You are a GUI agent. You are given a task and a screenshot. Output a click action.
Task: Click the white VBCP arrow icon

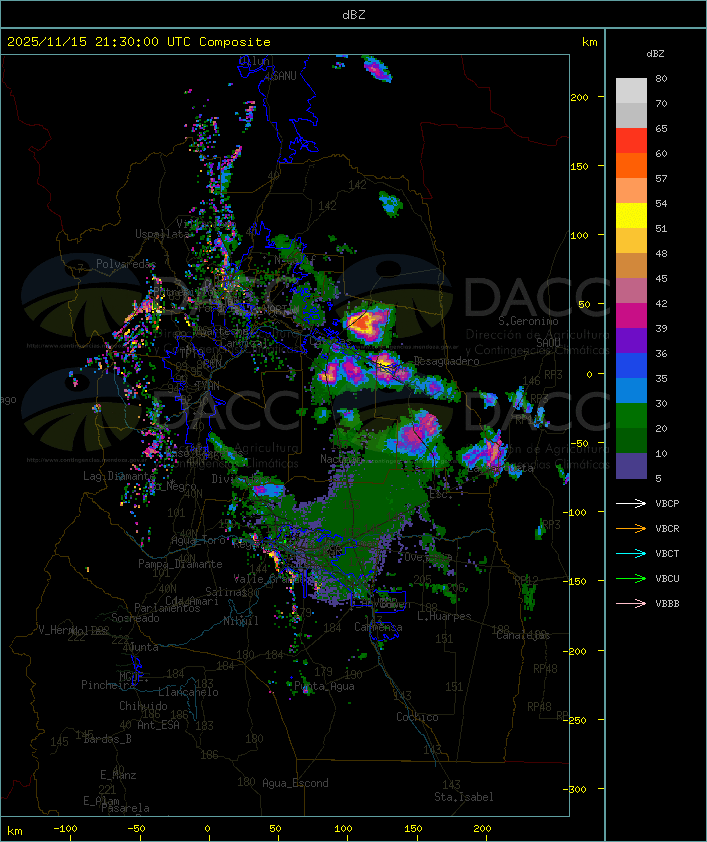coord(631,503)
